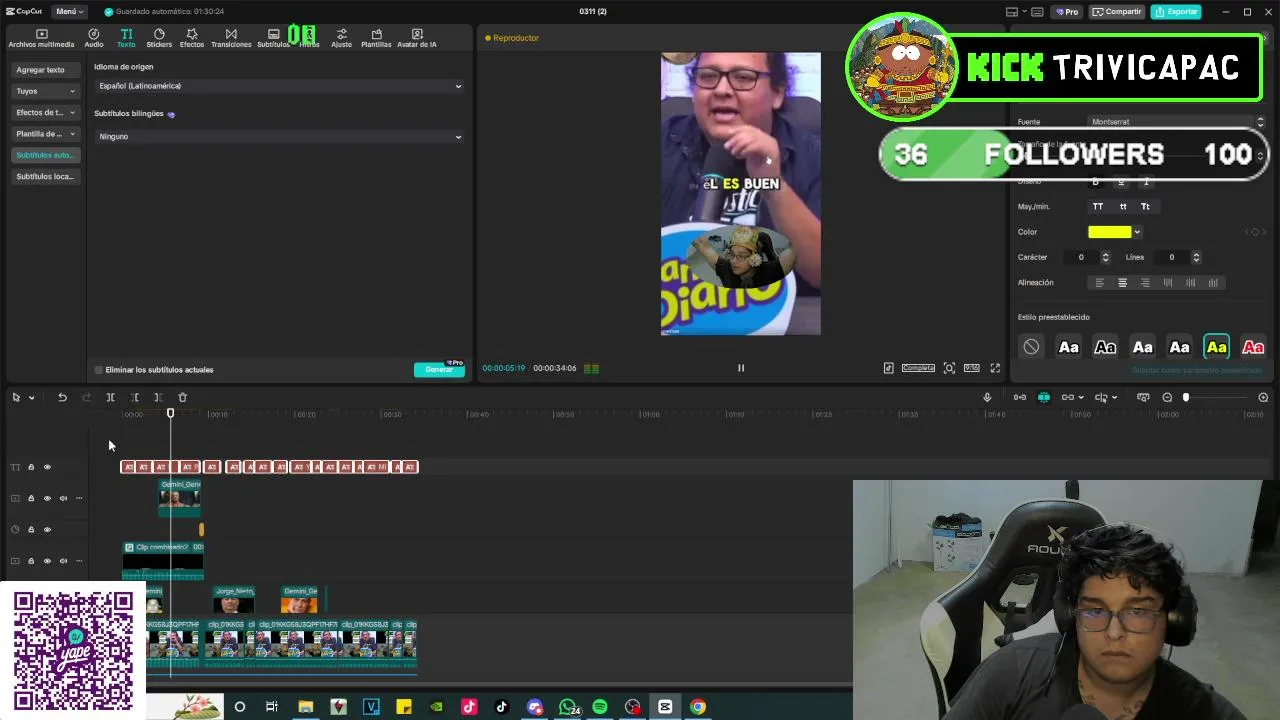The image size is (1280, 720).
Task: Open the Plantillas tab
Action: coord(376,39)
